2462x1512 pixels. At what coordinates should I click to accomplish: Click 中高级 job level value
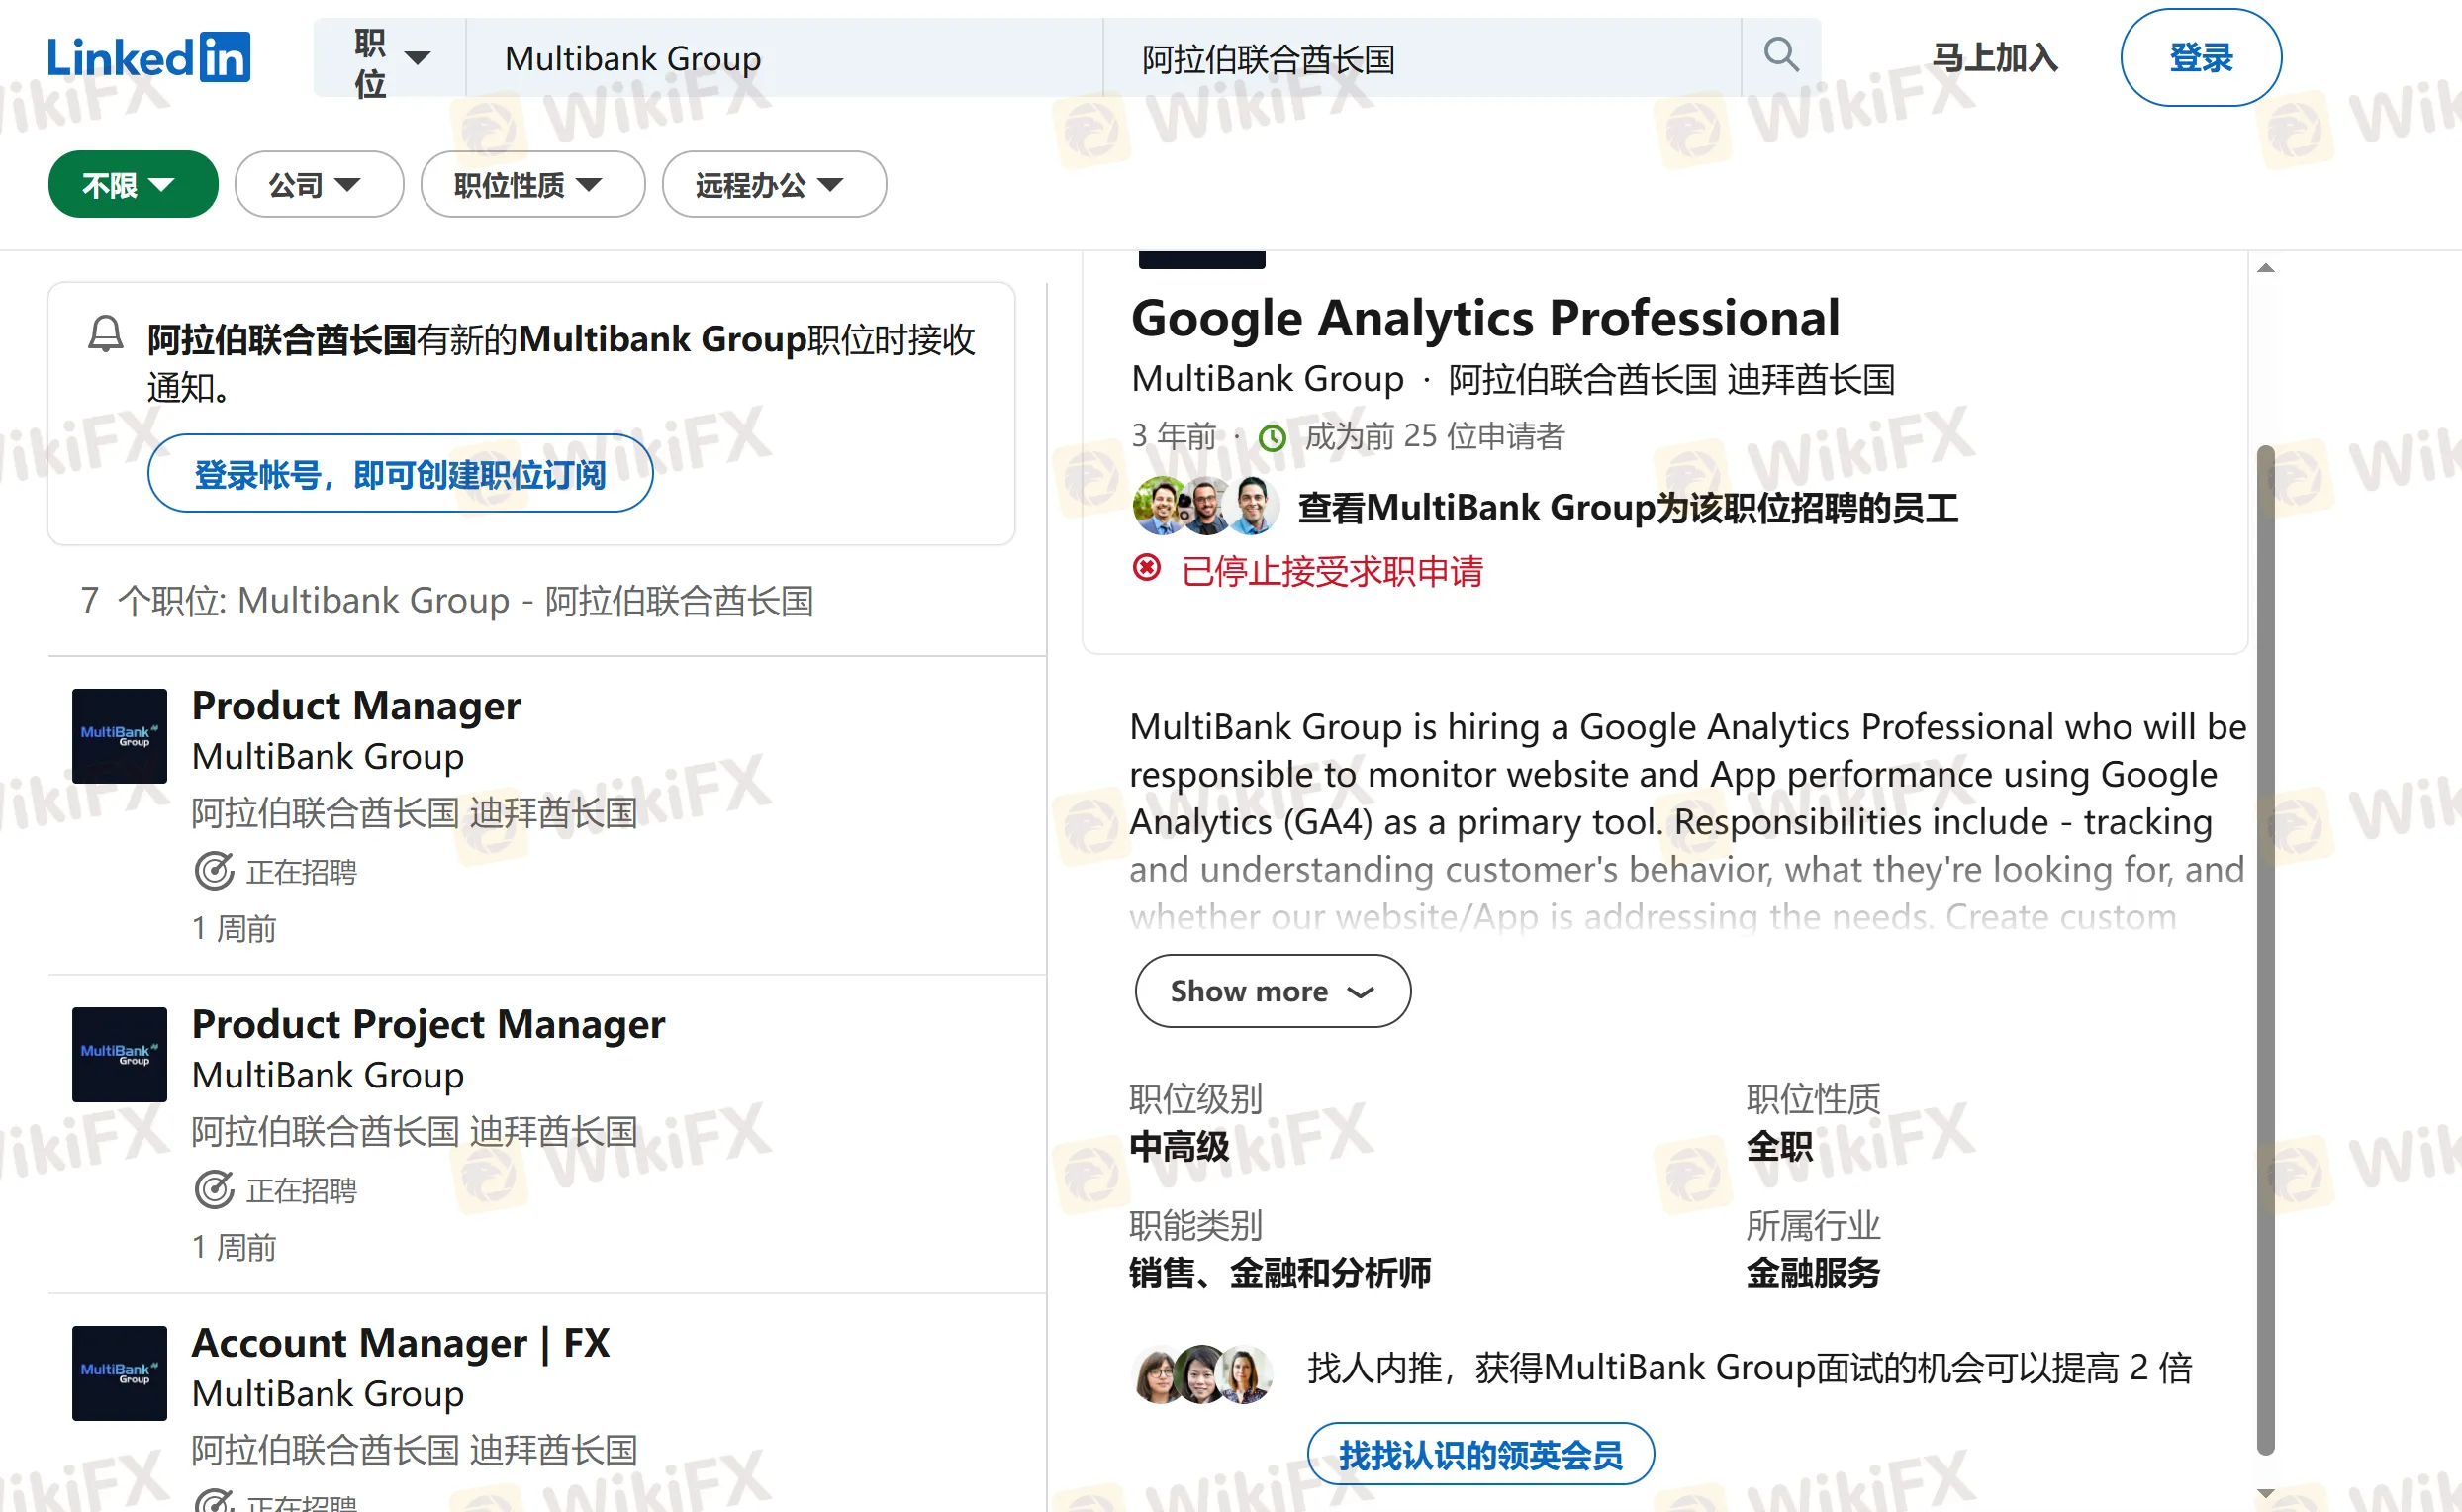click(x=1180, y=1146)
